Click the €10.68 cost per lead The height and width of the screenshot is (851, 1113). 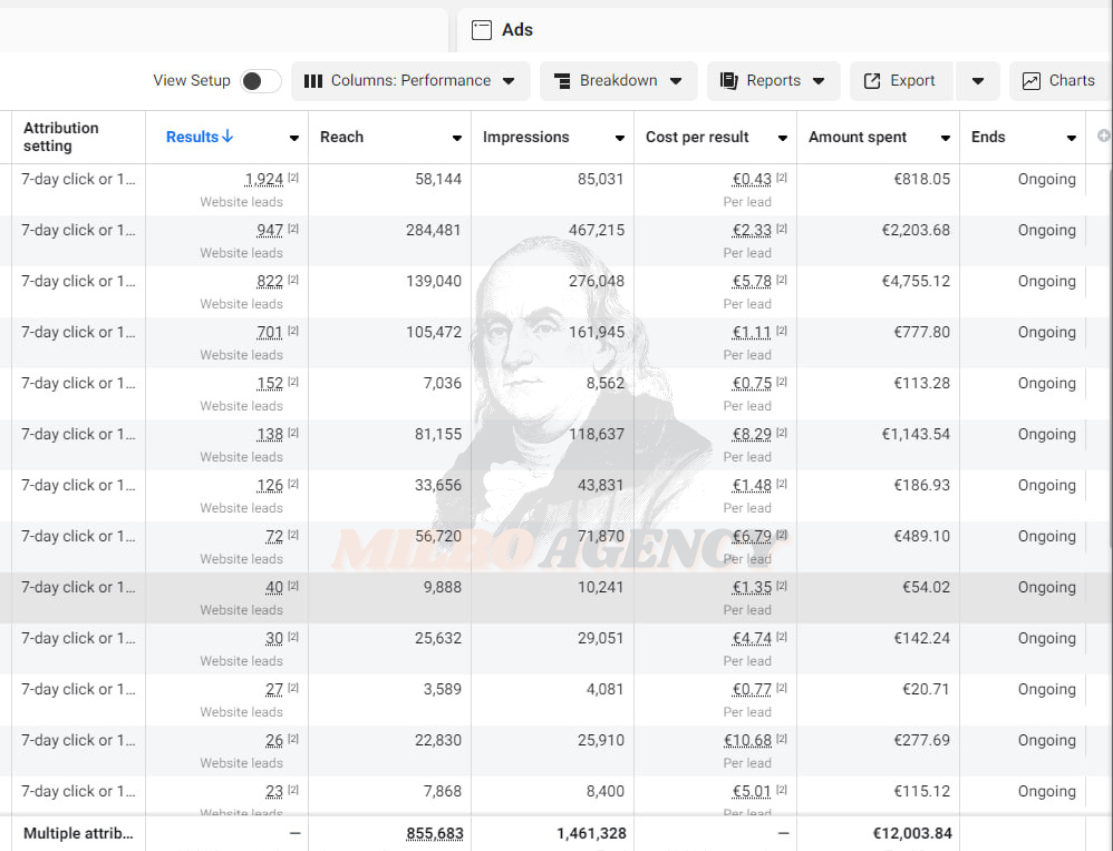pos(747,740)
